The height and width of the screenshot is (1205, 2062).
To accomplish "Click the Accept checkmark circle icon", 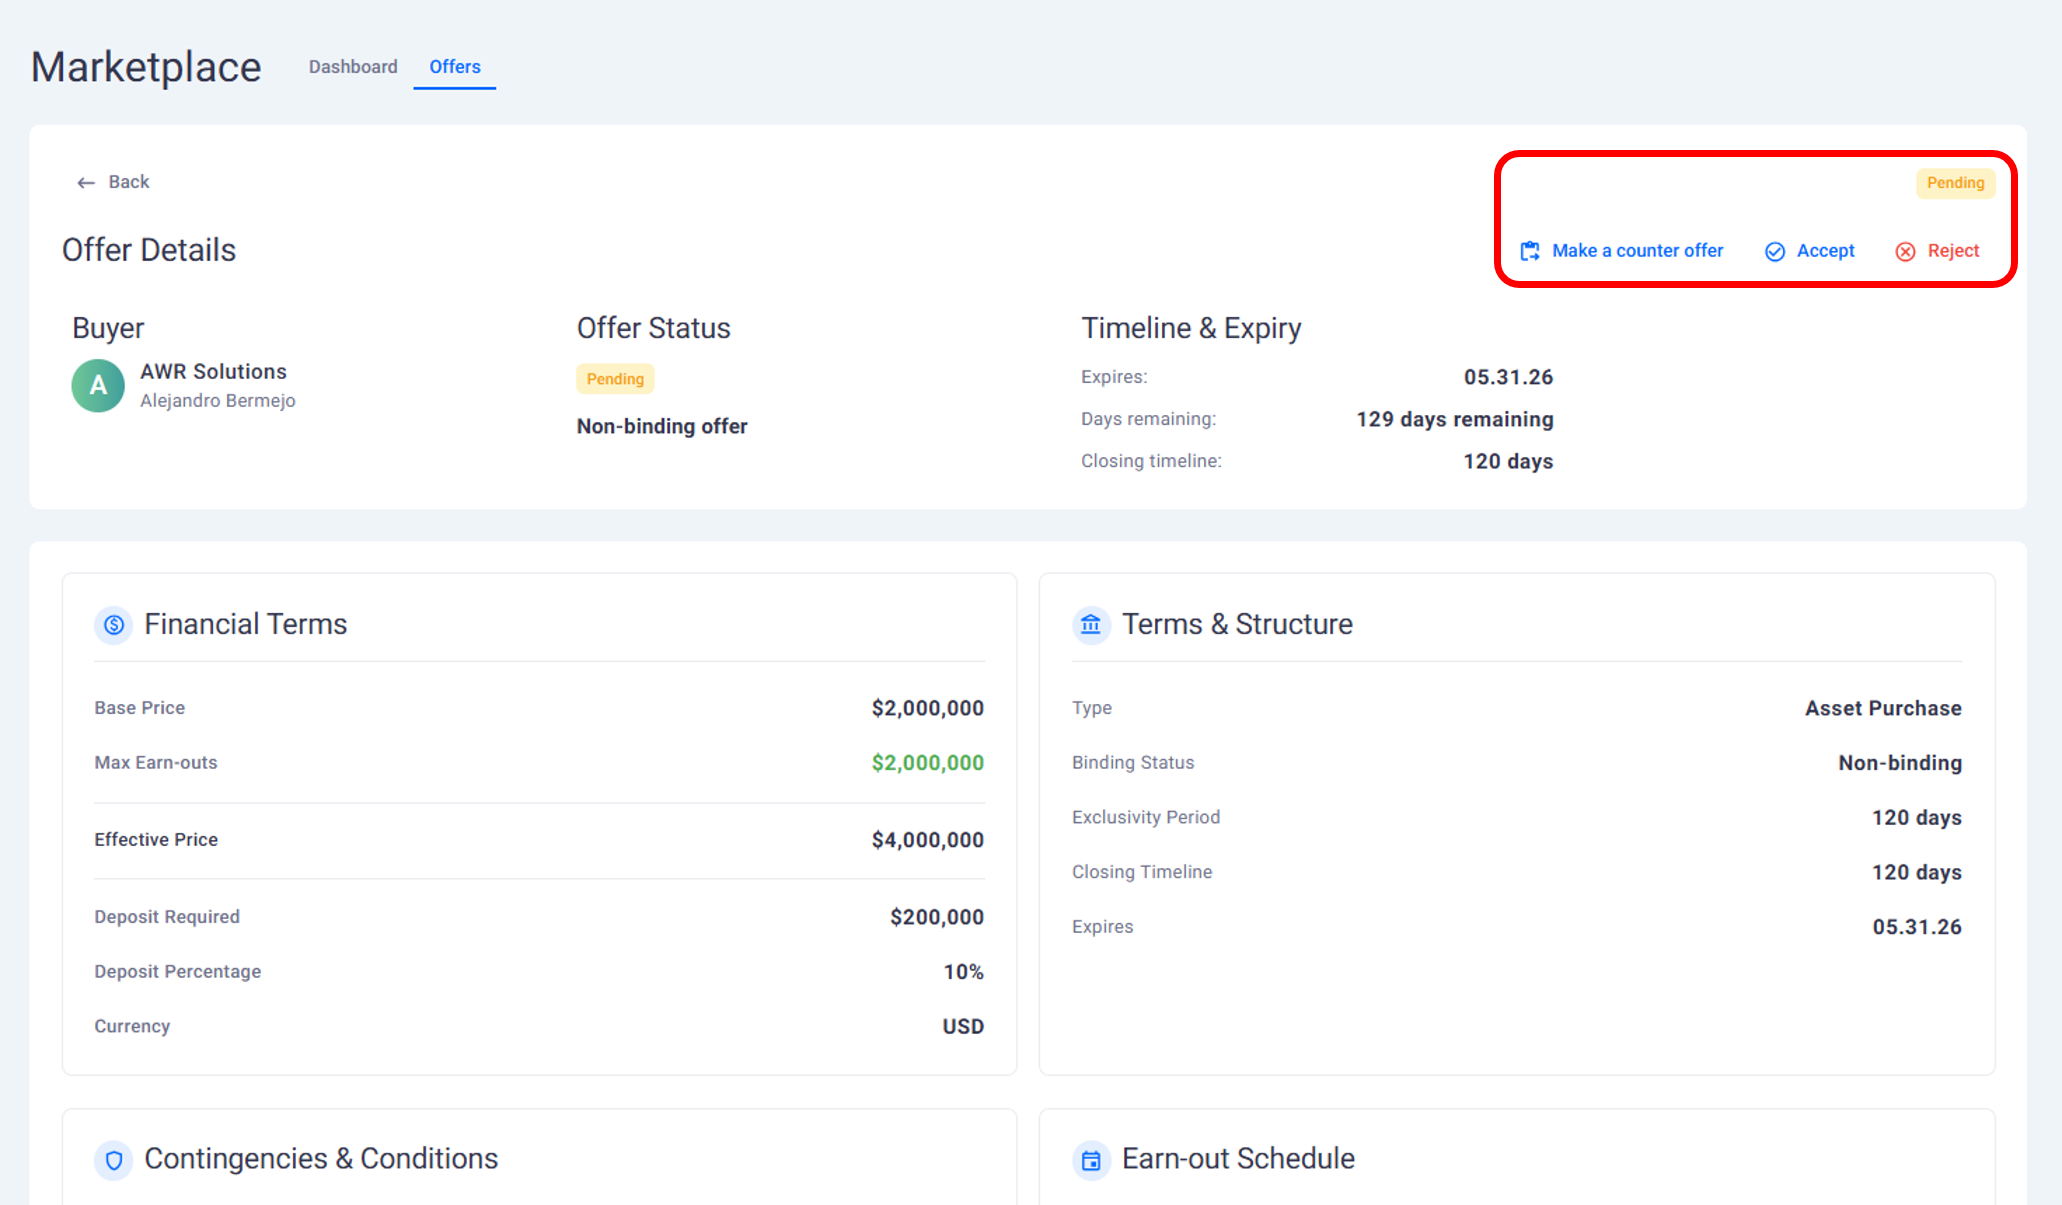I will (1775, 252).
